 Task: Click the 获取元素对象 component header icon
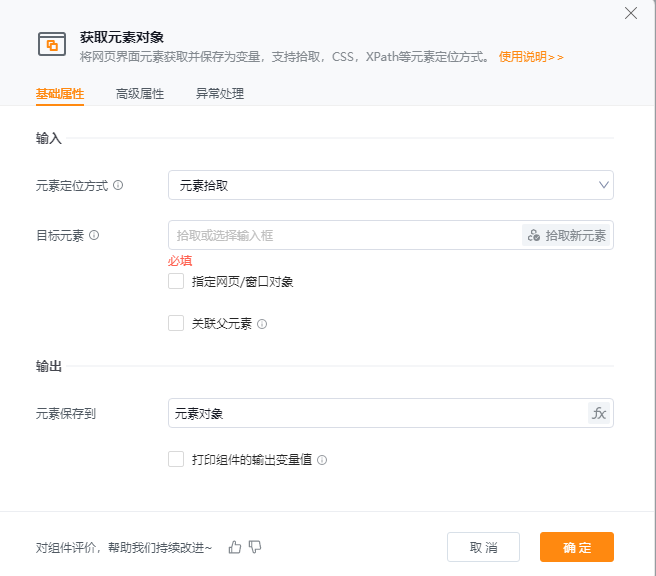tap(51, 45)
